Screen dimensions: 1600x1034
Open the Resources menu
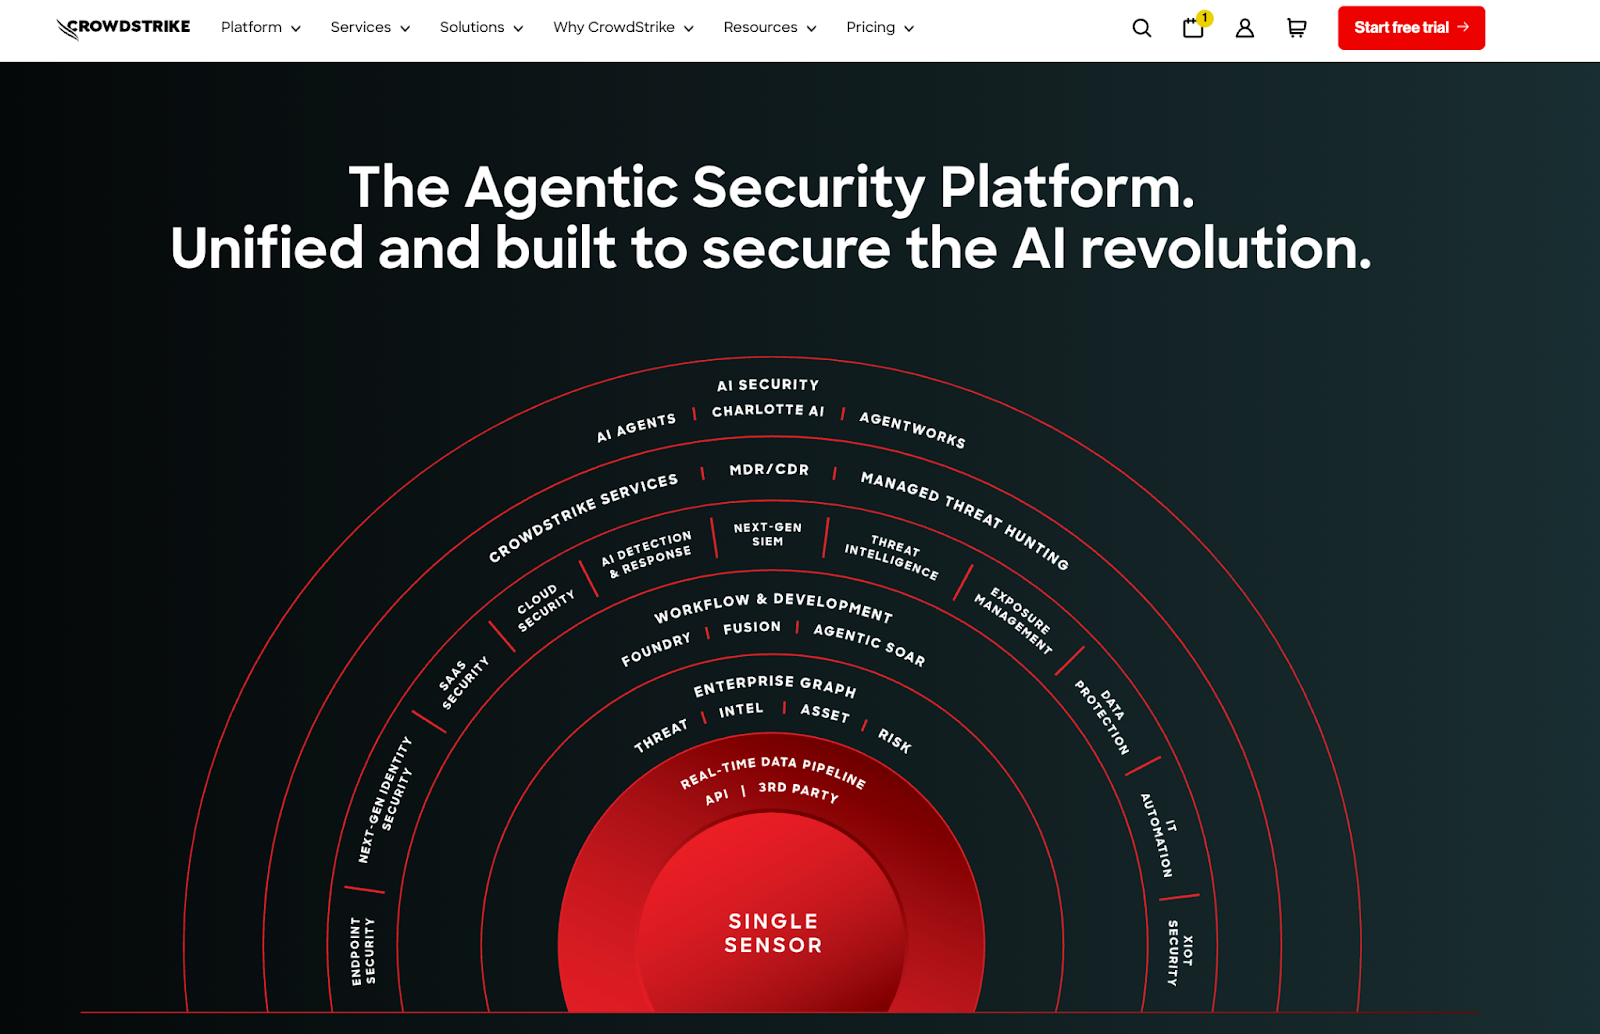(x=769, y=28)
